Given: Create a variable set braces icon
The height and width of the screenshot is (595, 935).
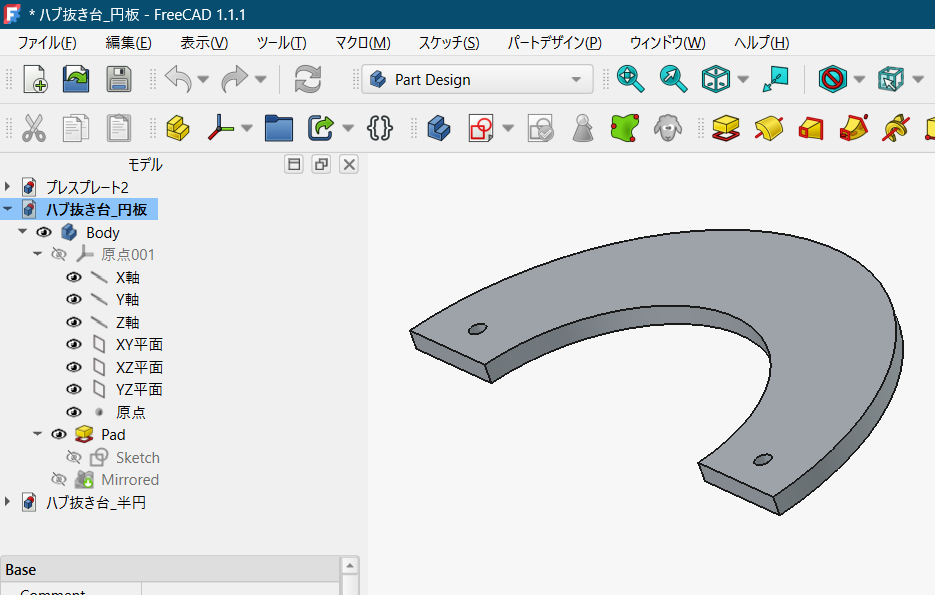Looking at the screenshot, I should pyautogui.click(x=380, y=128).
